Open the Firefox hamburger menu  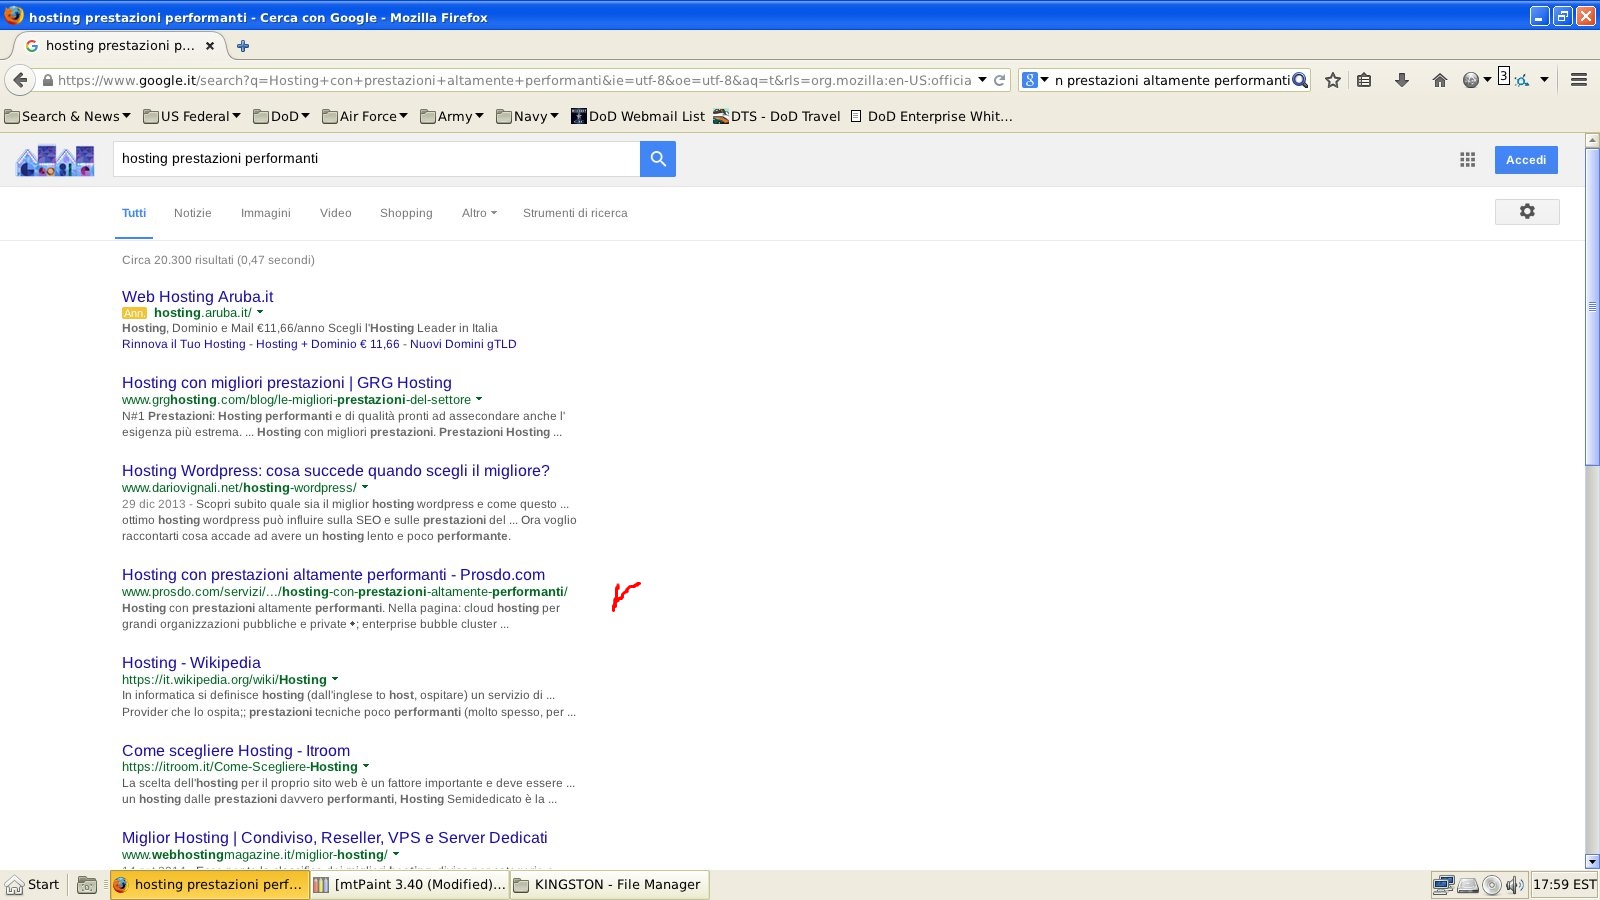click(1579, 80)
